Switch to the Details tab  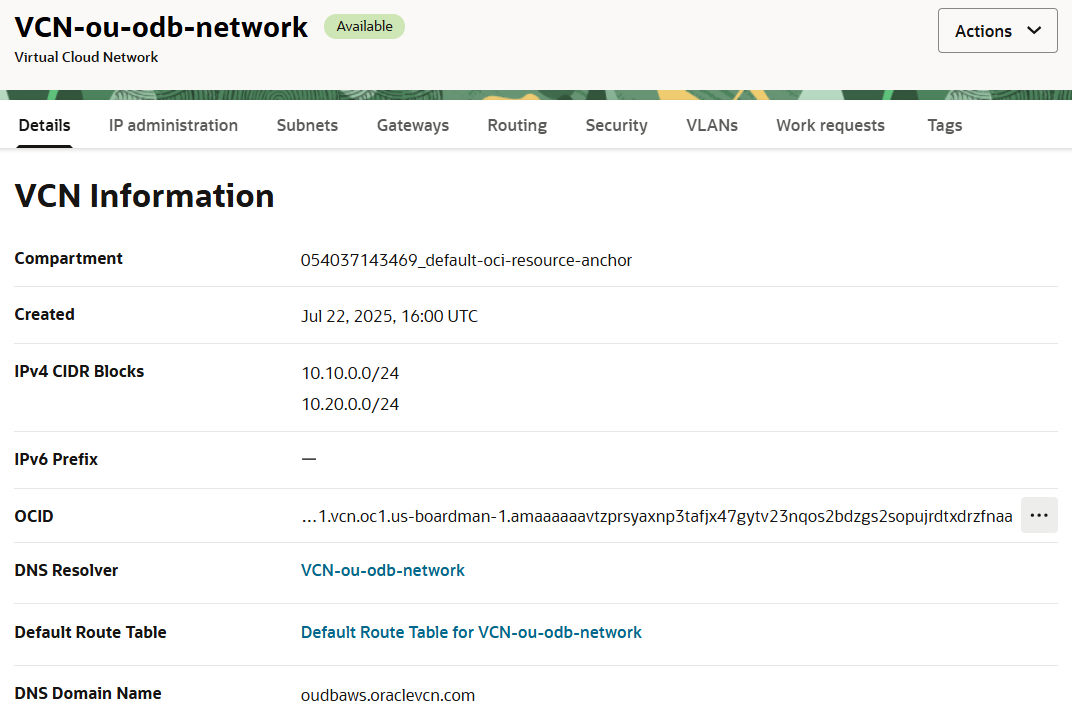(44, 125)
